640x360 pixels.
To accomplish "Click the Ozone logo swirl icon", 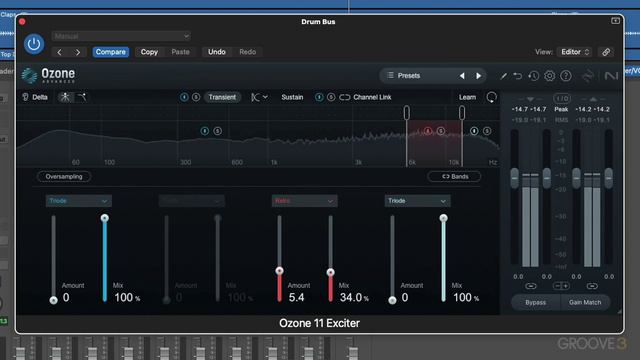I will click(29, 76).
